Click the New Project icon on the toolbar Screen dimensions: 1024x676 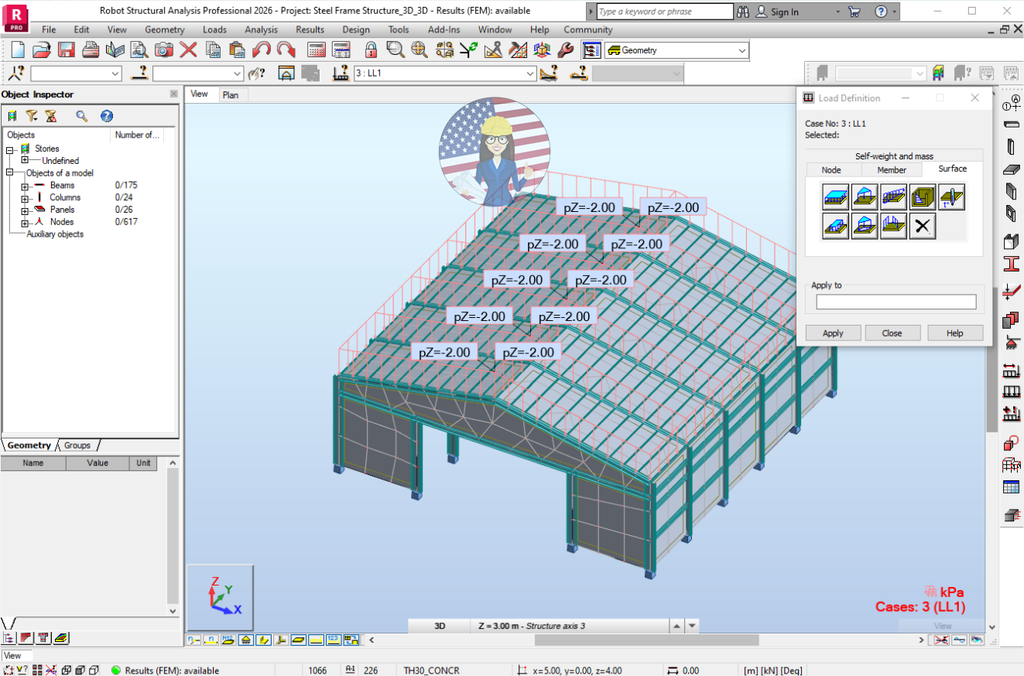[x=20, y=50]
